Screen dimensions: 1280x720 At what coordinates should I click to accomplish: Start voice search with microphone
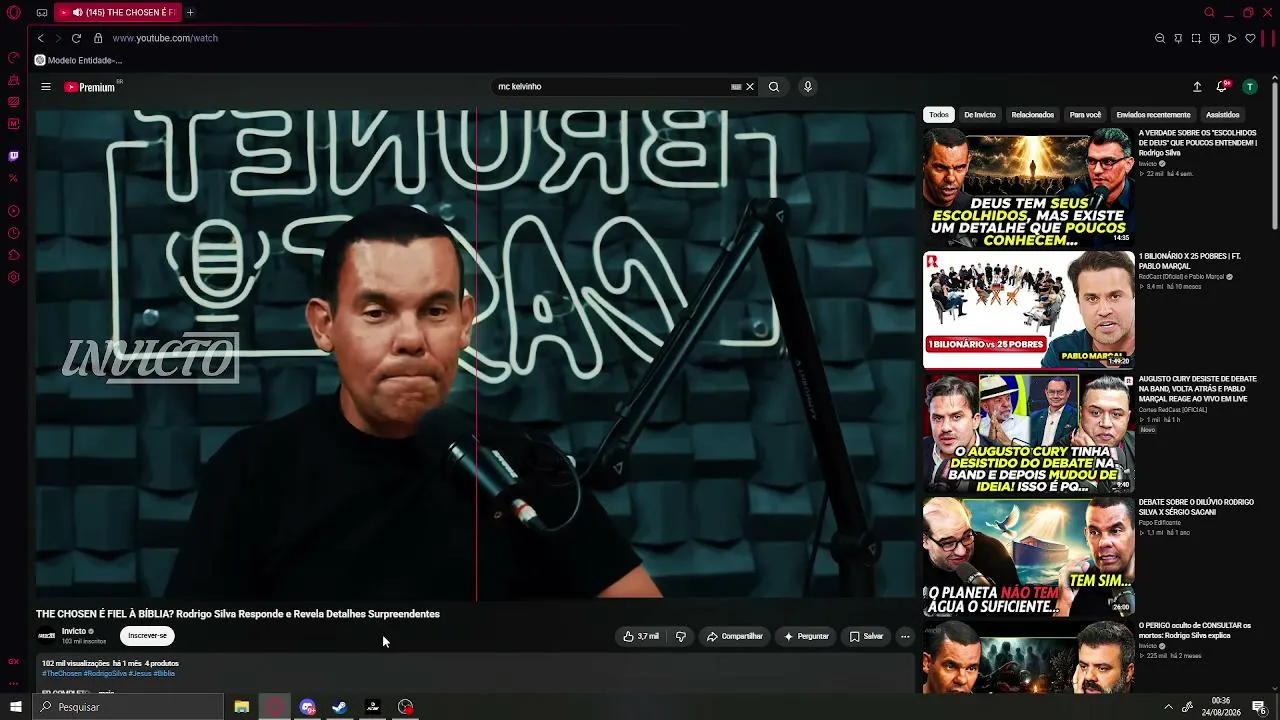(x=808, y=87)
